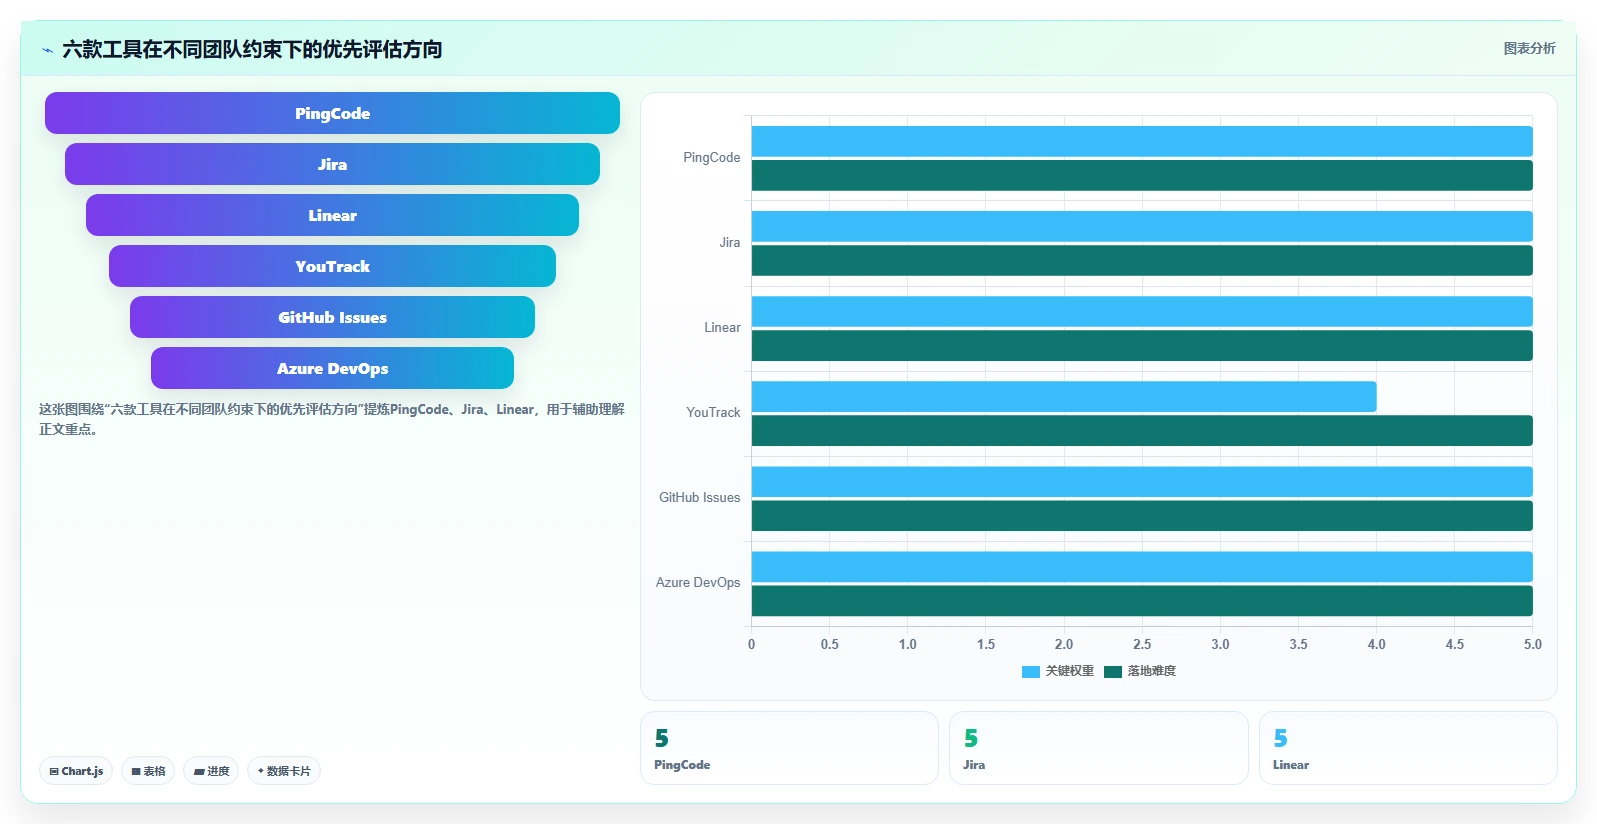Click the 2.5 x-axis tick label

click(1142, 645)
